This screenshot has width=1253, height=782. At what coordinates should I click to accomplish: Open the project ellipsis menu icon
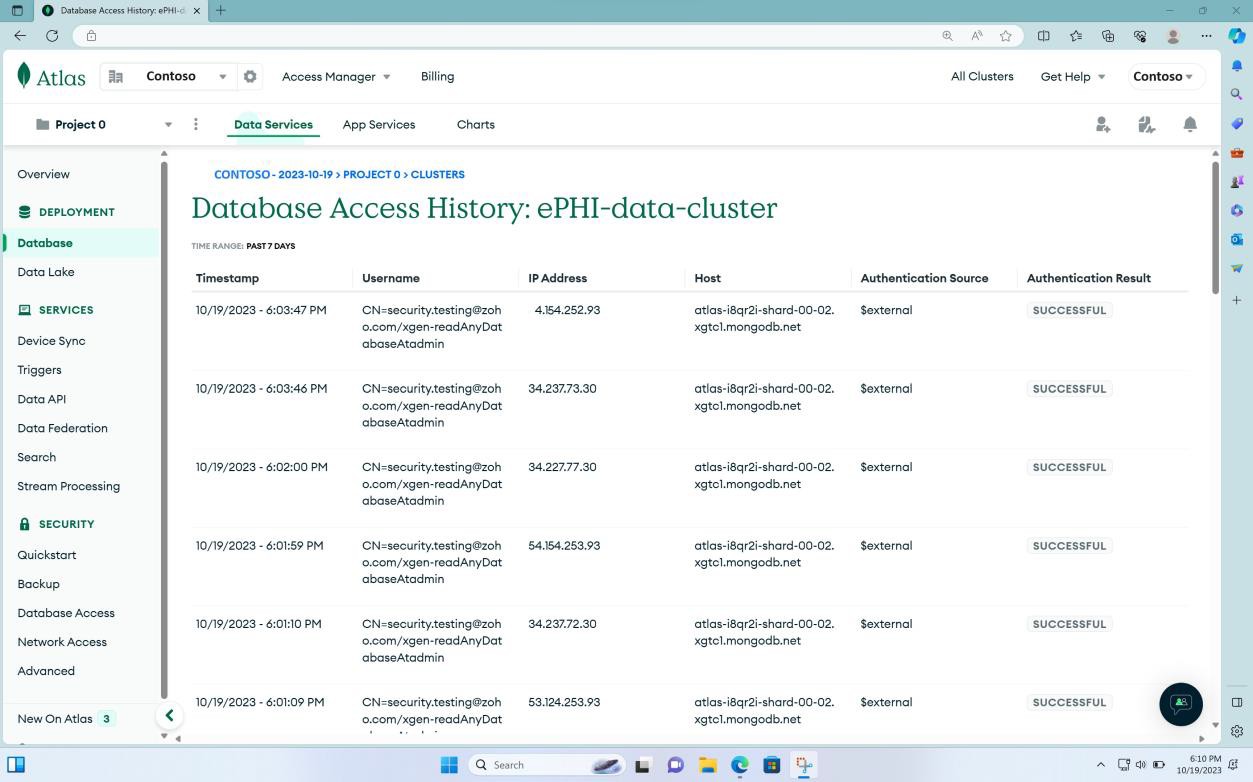196,124
